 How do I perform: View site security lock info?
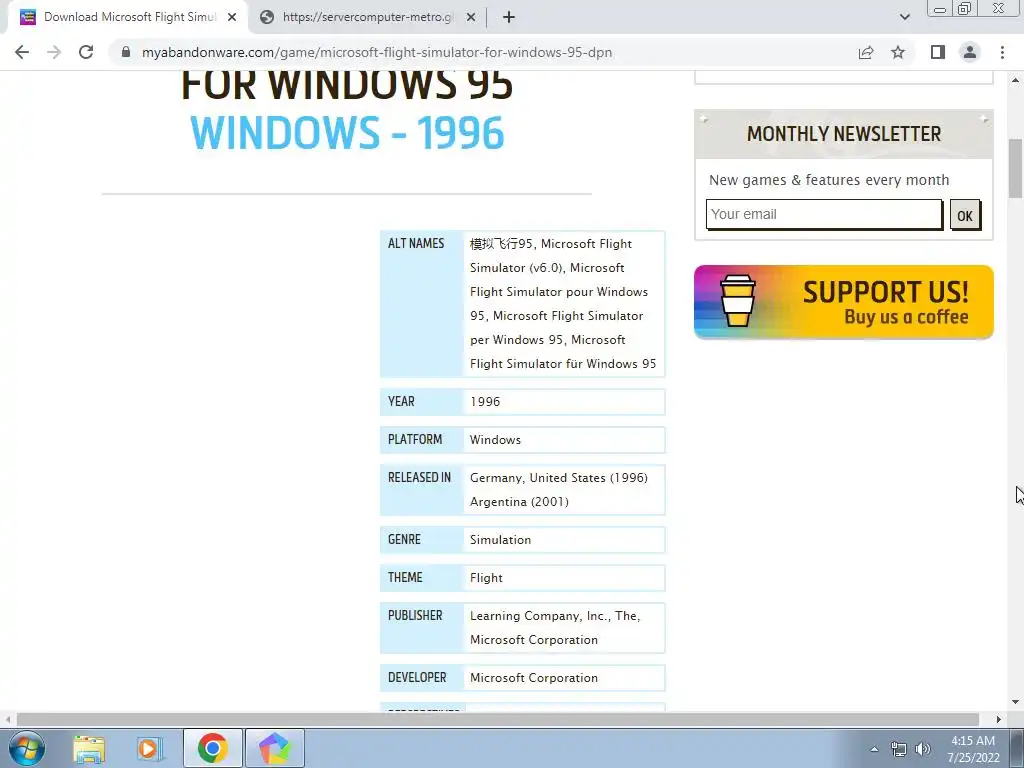tap(126, 52)
